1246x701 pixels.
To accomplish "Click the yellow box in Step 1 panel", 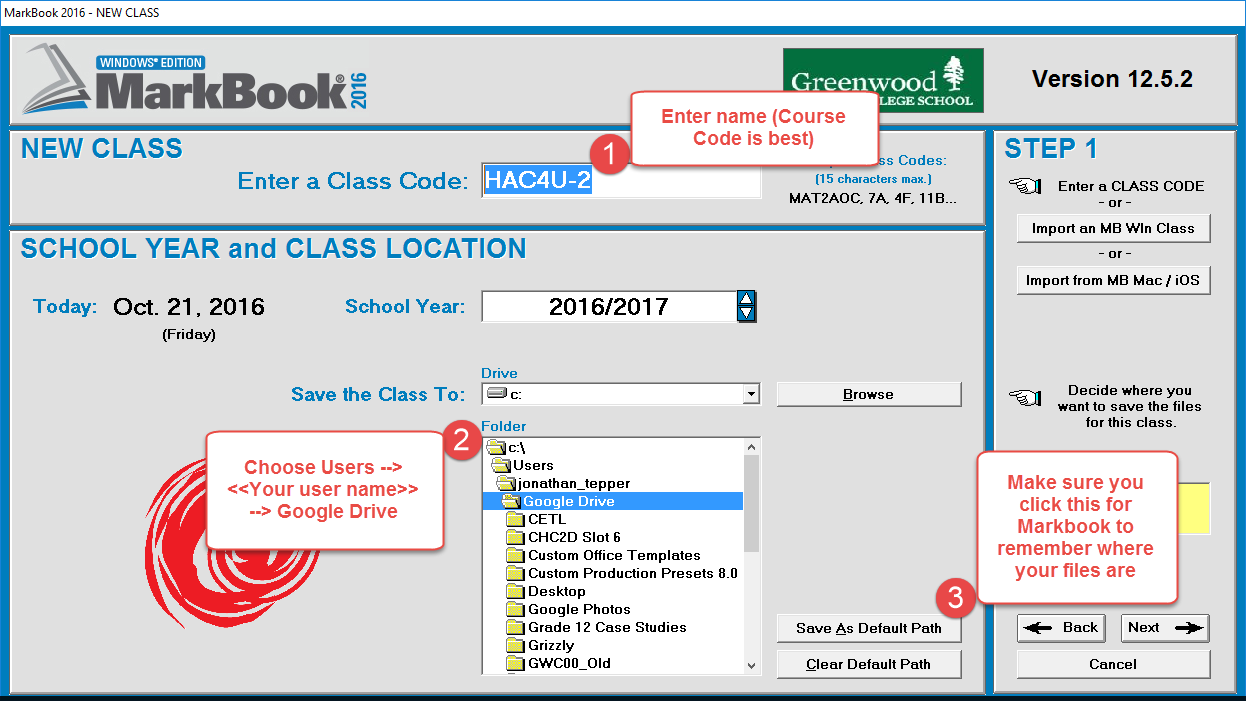I will (1196, 508).
